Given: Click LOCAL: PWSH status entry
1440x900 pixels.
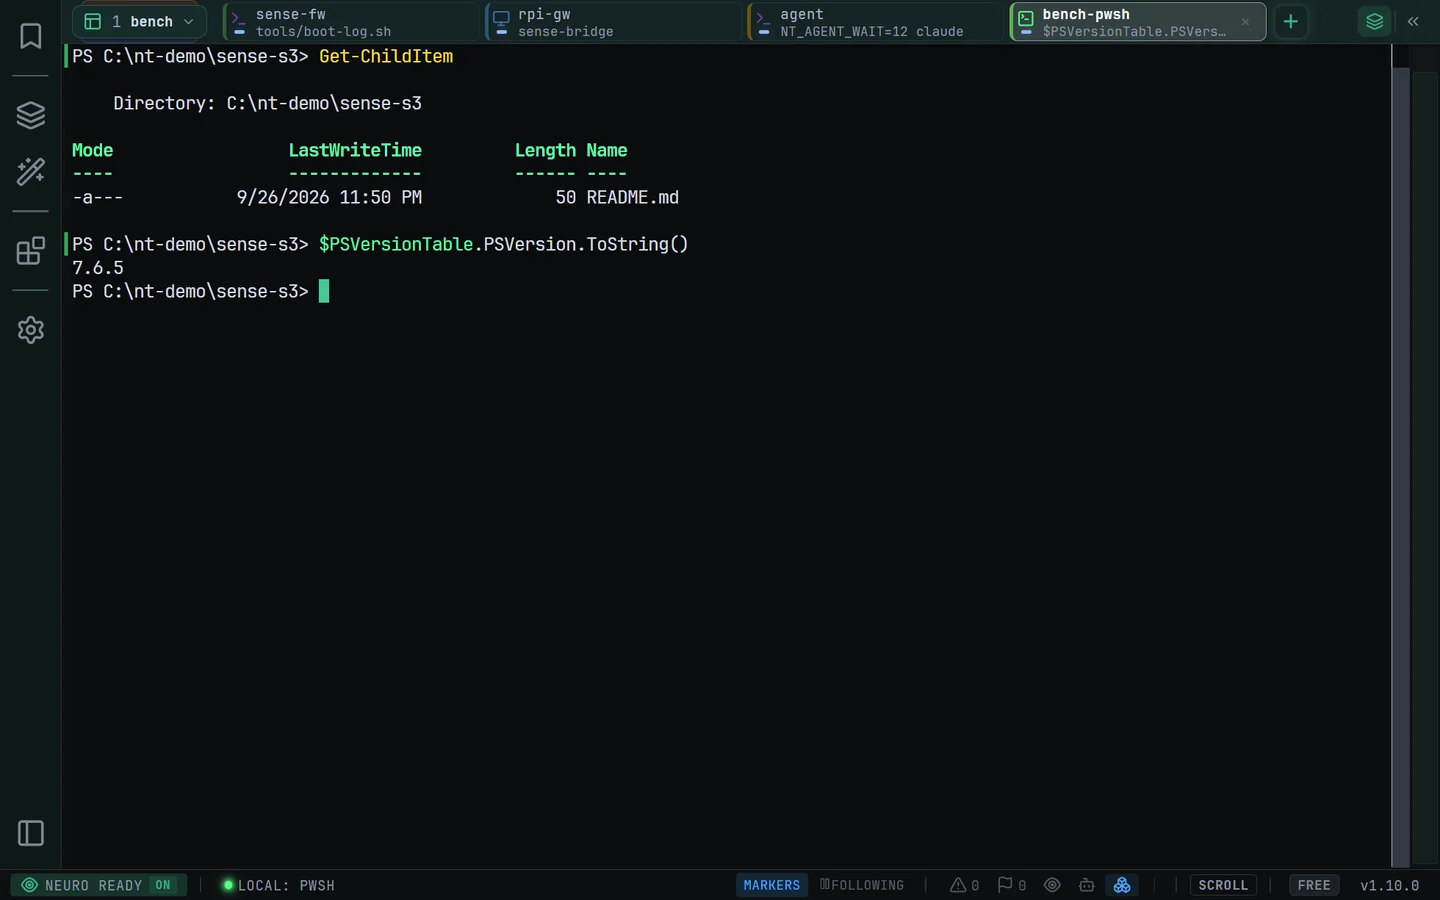Looking at the screenshot, I should [x=278, y=885].
